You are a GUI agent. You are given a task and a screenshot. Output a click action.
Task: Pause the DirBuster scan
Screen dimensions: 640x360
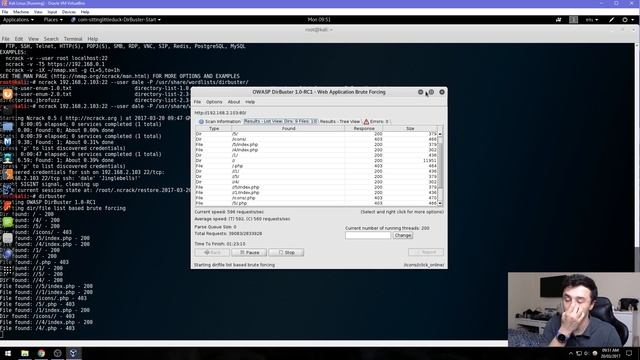coord(249,253)
